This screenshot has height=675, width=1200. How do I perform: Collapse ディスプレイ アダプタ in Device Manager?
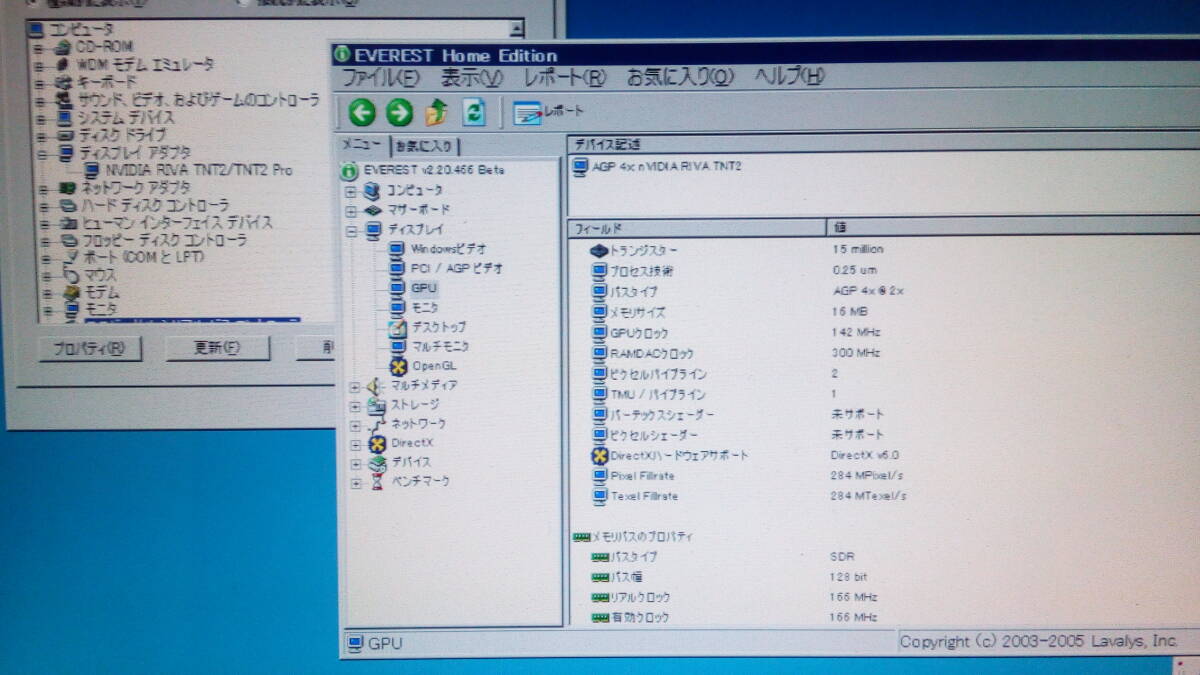click(41, 152)
